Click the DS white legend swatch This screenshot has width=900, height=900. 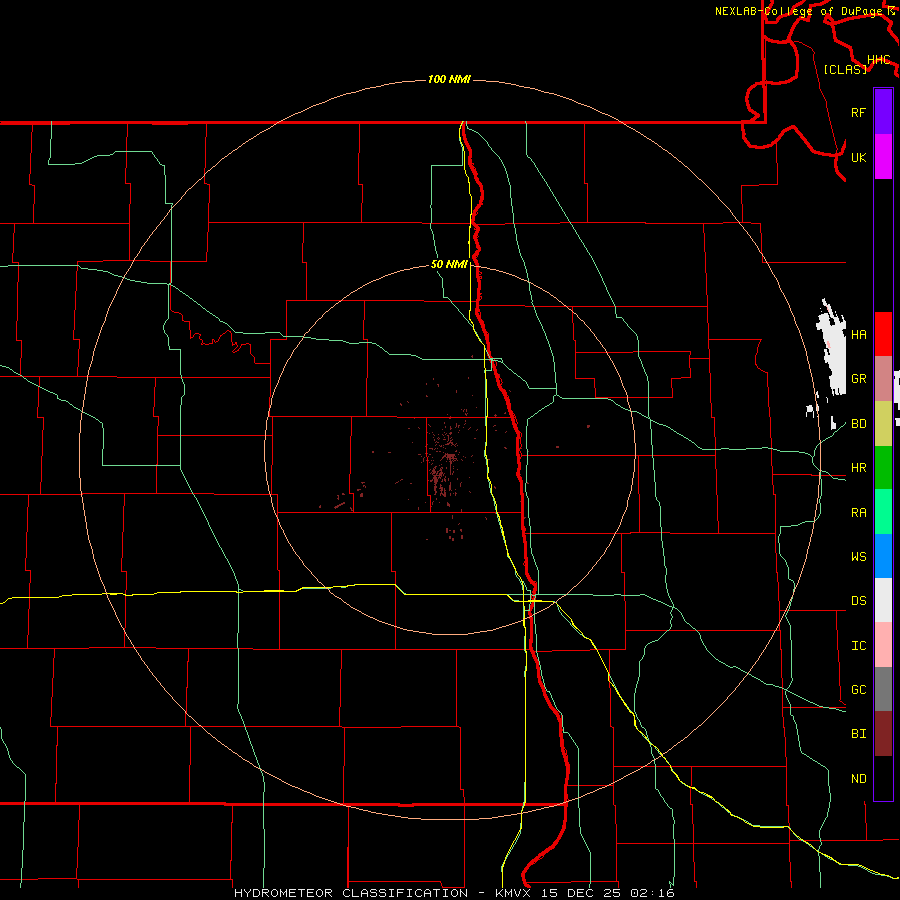883,600
